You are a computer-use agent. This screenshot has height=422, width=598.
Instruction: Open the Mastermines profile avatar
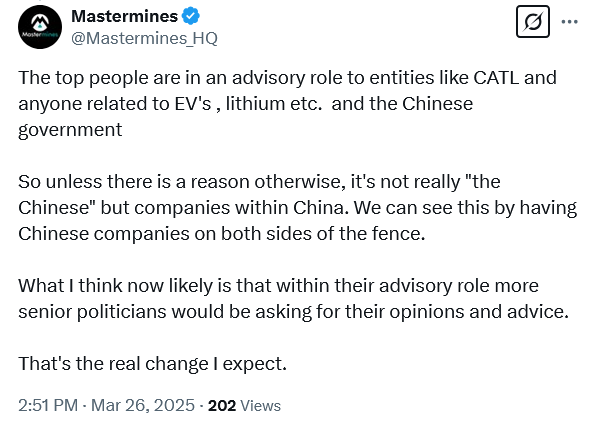point(40,27)
